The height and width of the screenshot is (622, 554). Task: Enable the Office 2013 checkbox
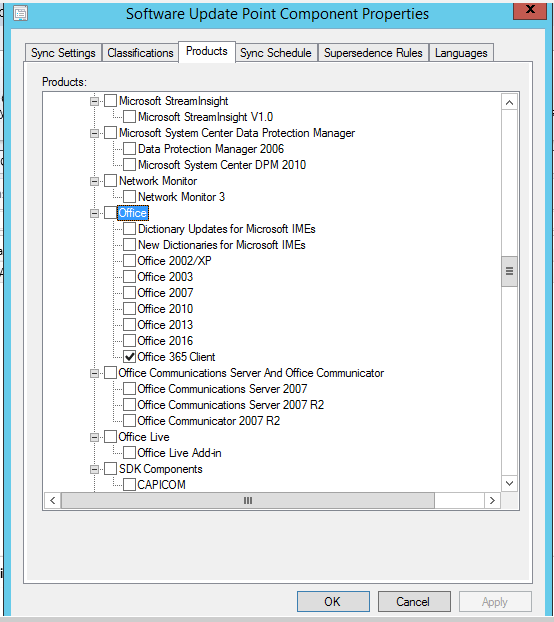(129, 324)
